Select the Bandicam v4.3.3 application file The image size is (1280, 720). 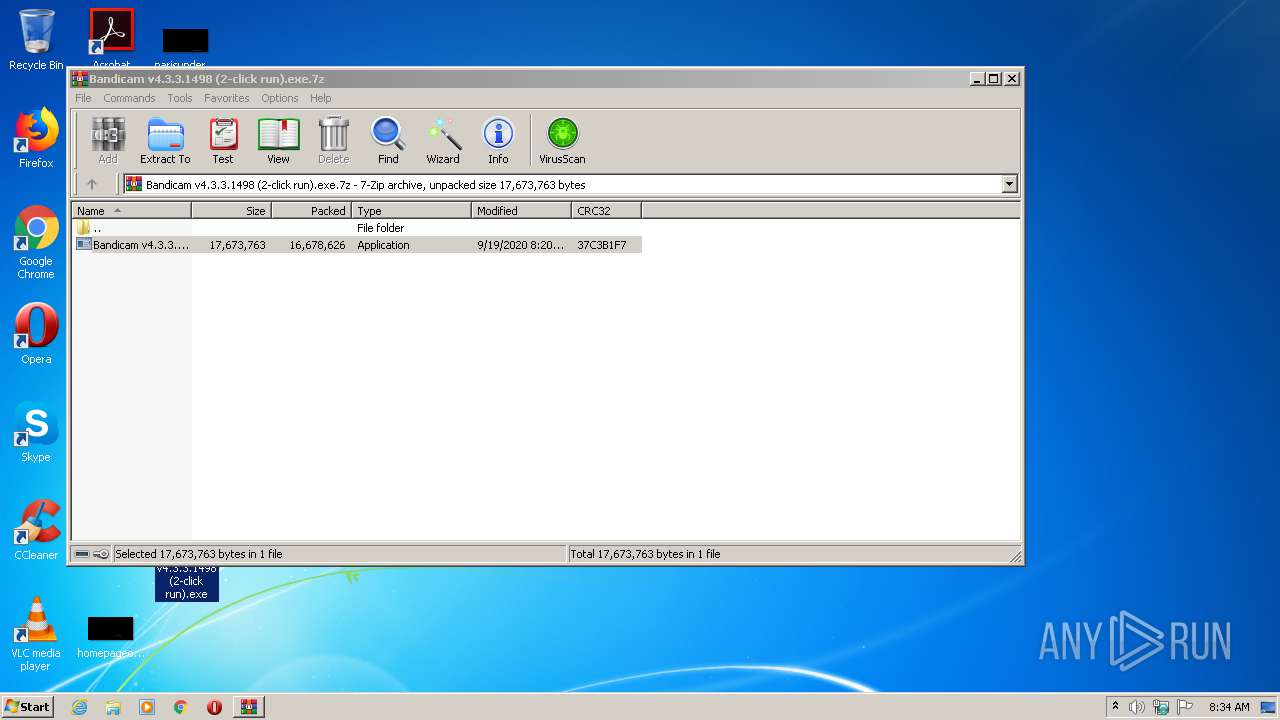[x=356, y=245]
